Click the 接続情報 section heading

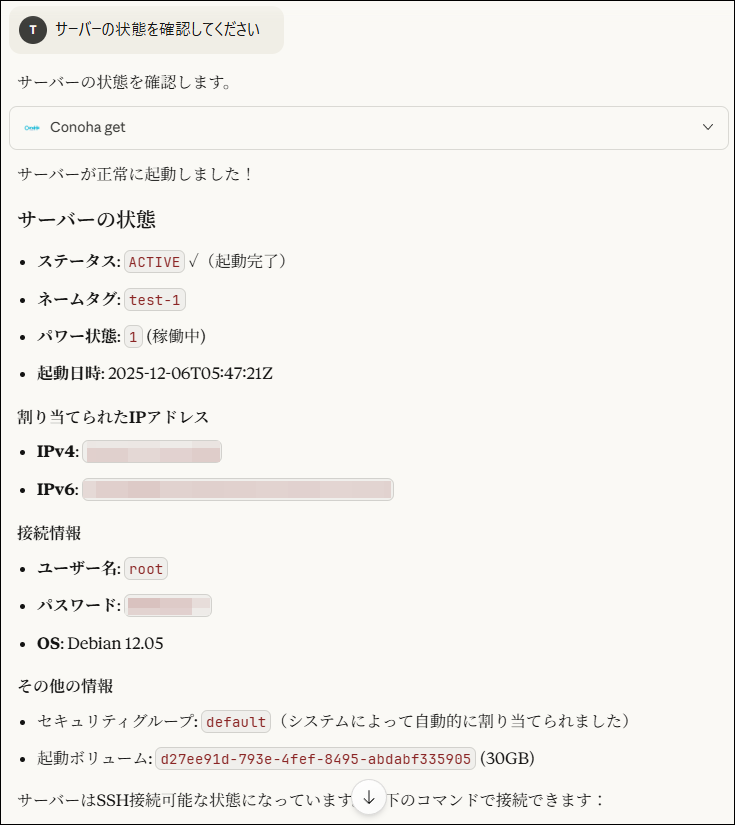tap(51, 533)
